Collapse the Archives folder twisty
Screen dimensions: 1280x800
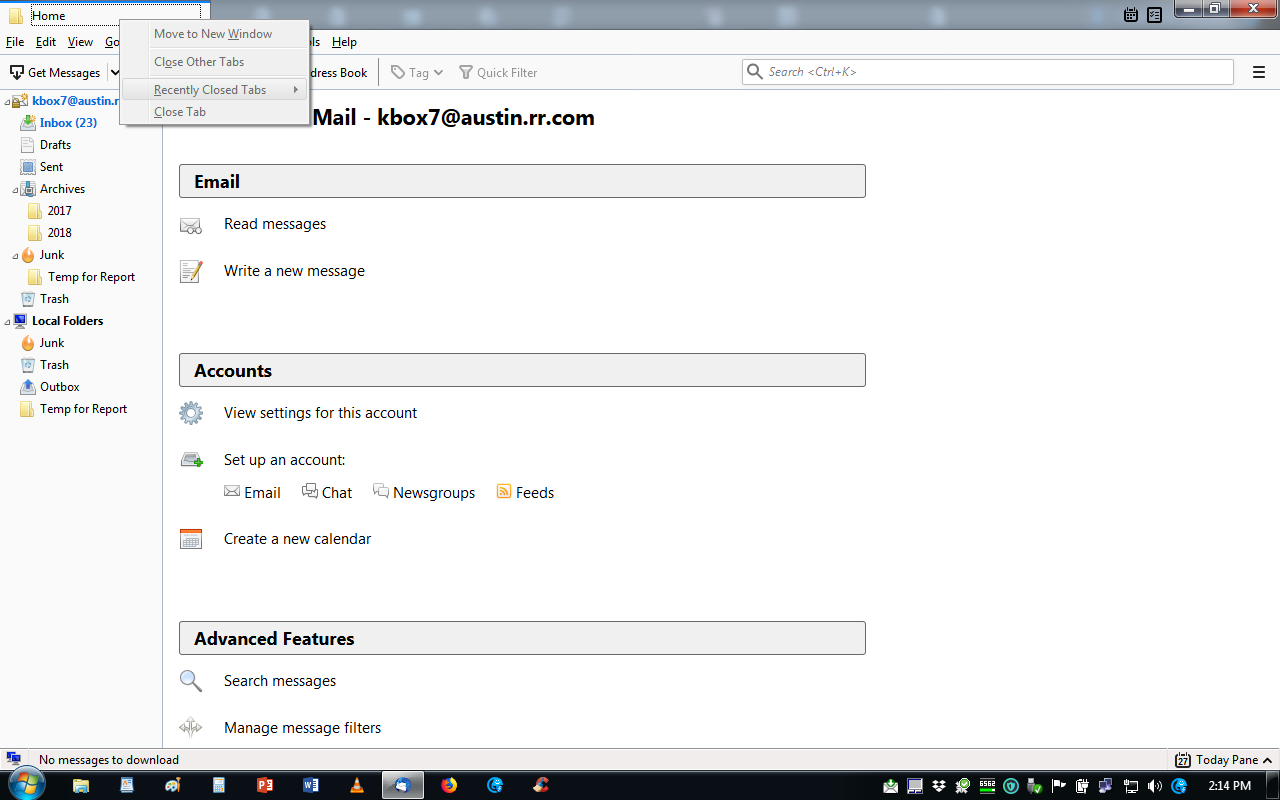[x=15, y=189]
